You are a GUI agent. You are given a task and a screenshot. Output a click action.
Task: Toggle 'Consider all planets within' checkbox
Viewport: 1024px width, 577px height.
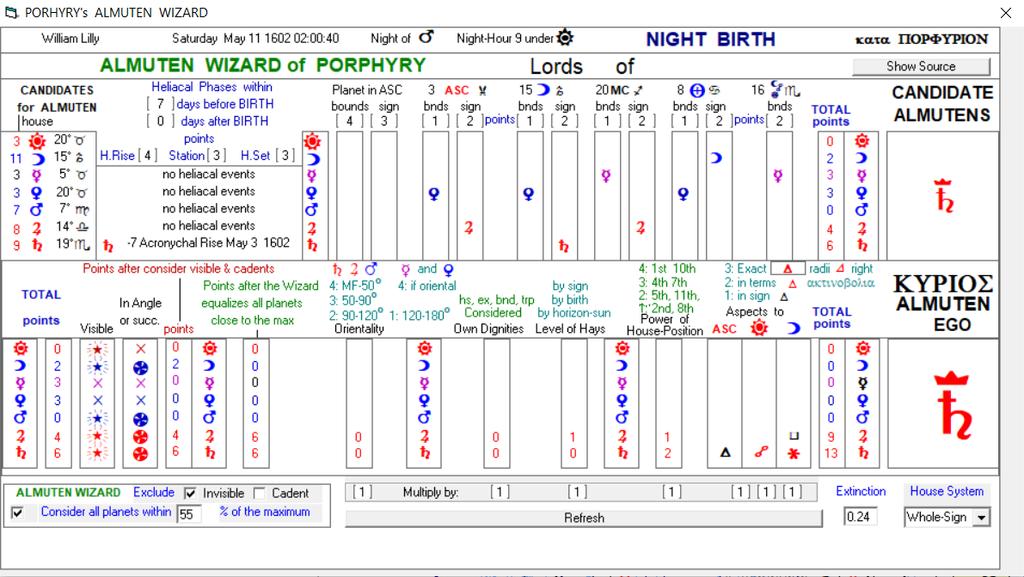pos(18,512)
